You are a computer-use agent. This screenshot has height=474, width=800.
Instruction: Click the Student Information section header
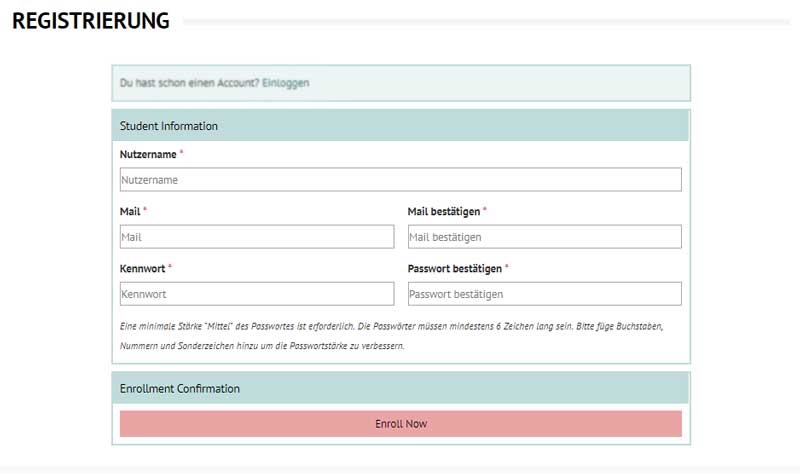(401, 126)
